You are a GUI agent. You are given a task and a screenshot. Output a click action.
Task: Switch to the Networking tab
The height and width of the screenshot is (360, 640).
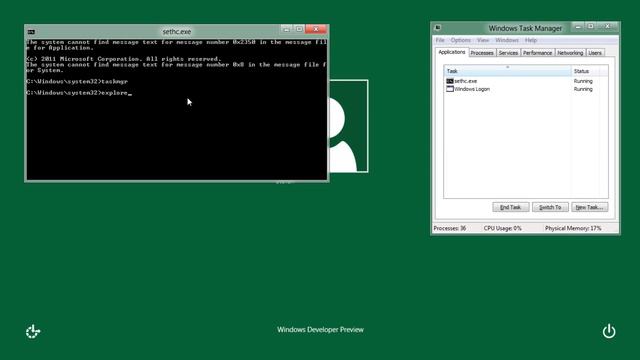tap(570, 53)
